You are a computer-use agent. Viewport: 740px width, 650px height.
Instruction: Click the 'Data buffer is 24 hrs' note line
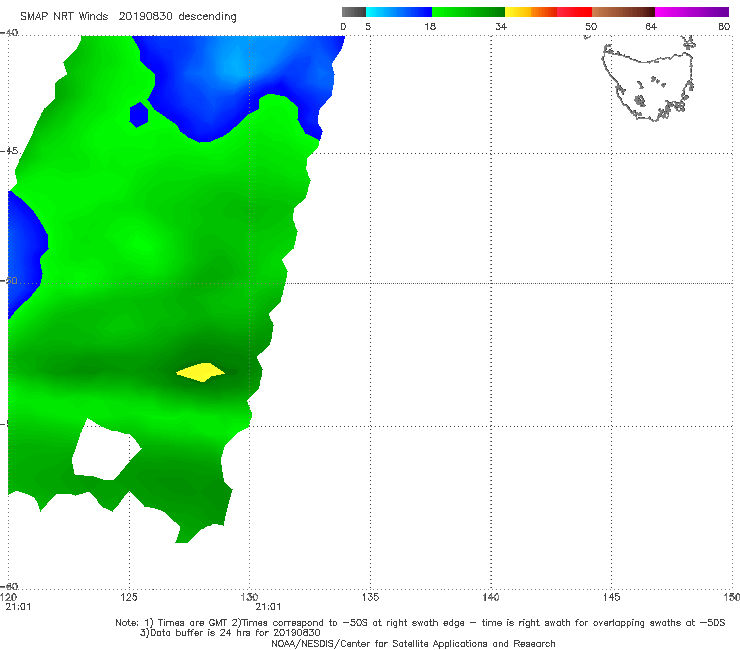pos(230,633)
